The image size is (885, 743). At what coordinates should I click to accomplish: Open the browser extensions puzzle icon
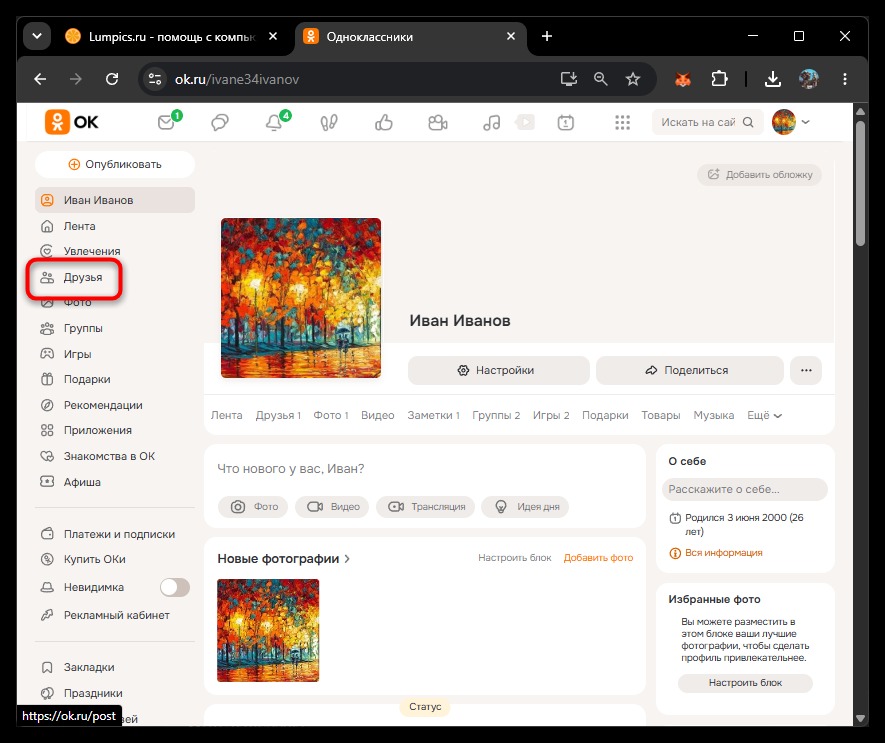(719, 79)
